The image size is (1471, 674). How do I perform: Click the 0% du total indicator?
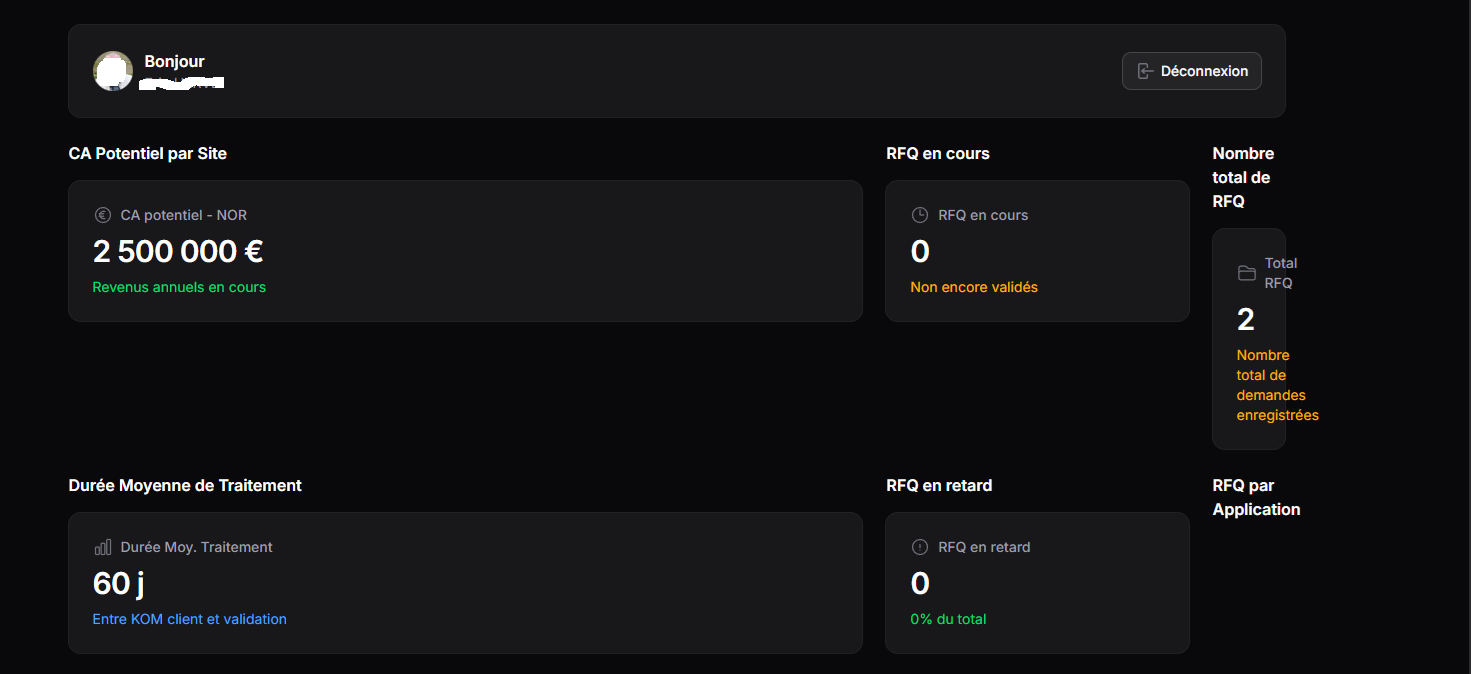[948, 619]
